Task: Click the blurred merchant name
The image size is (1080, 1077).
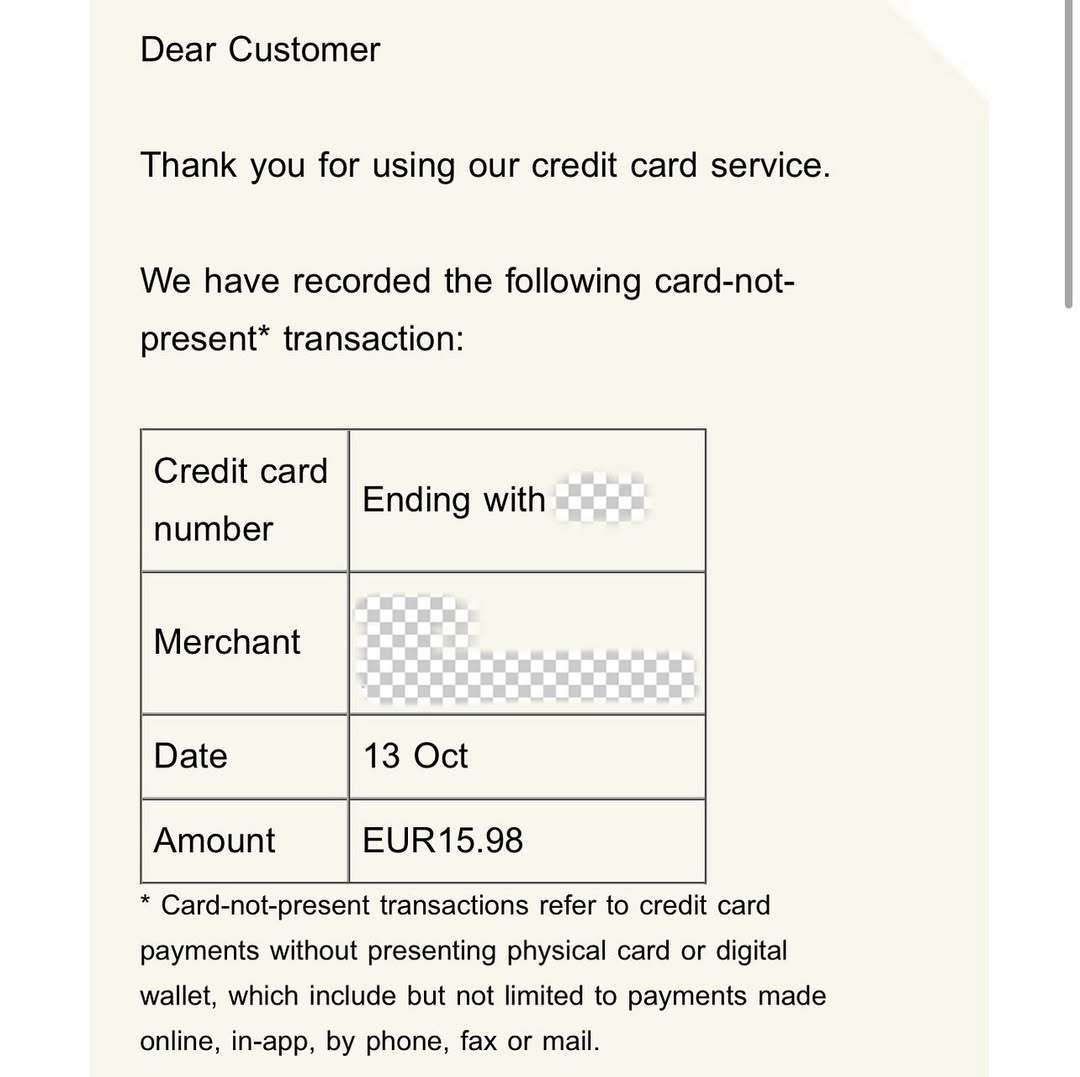Action: (527, 652)
